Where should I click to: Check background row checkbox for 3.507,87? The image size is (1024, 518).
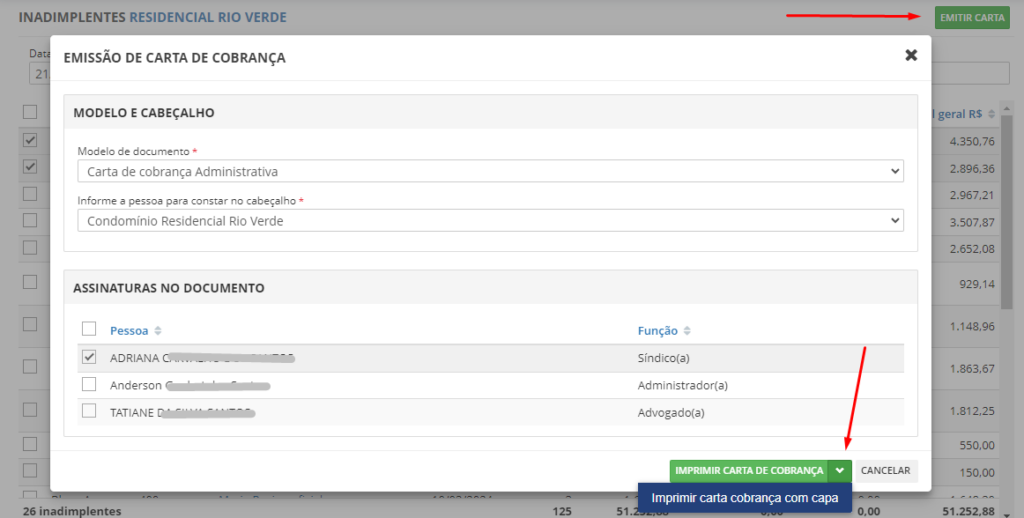click(x=30, y=220)
